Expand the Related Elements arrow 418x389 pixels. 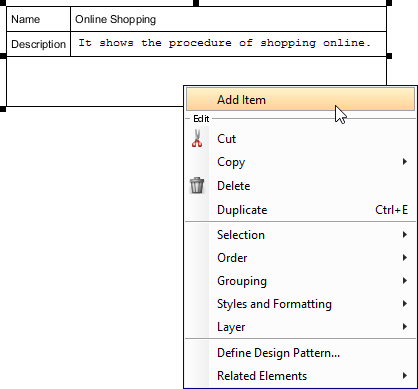coord(405,376)
